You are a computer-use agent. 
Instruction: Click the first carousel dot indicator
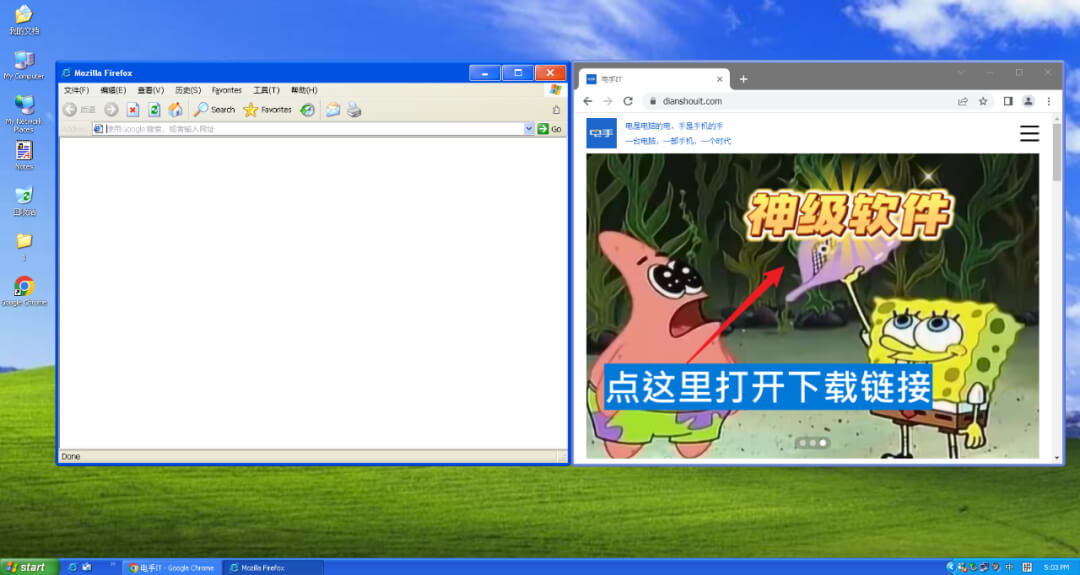pos(803,443)
